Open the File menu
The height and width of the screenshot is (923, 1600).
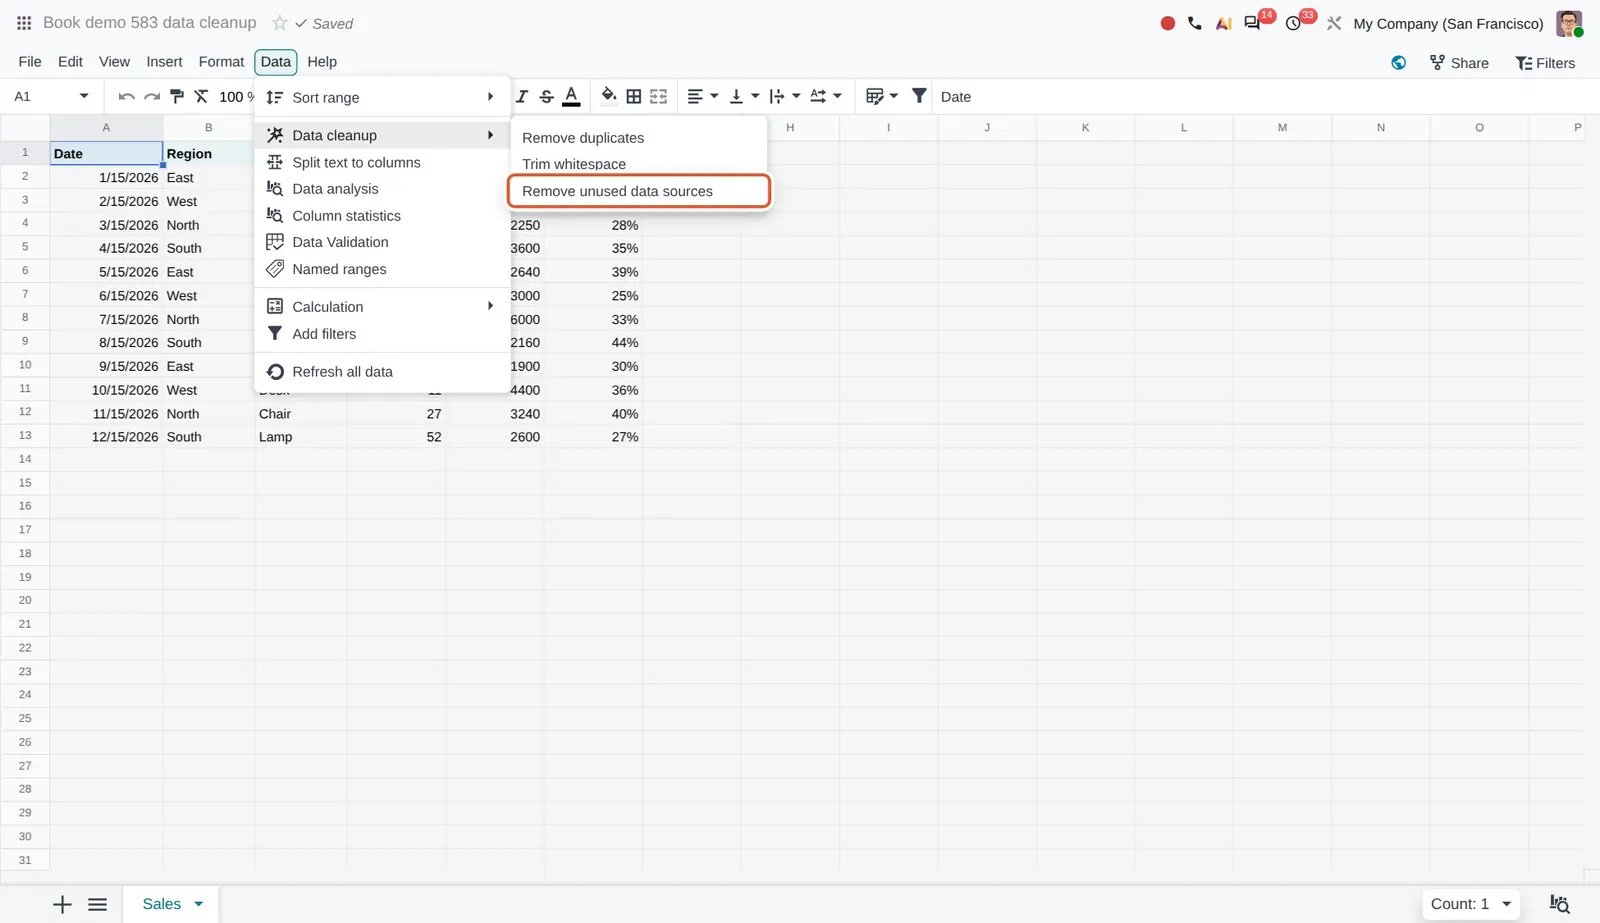click(30, 61)
